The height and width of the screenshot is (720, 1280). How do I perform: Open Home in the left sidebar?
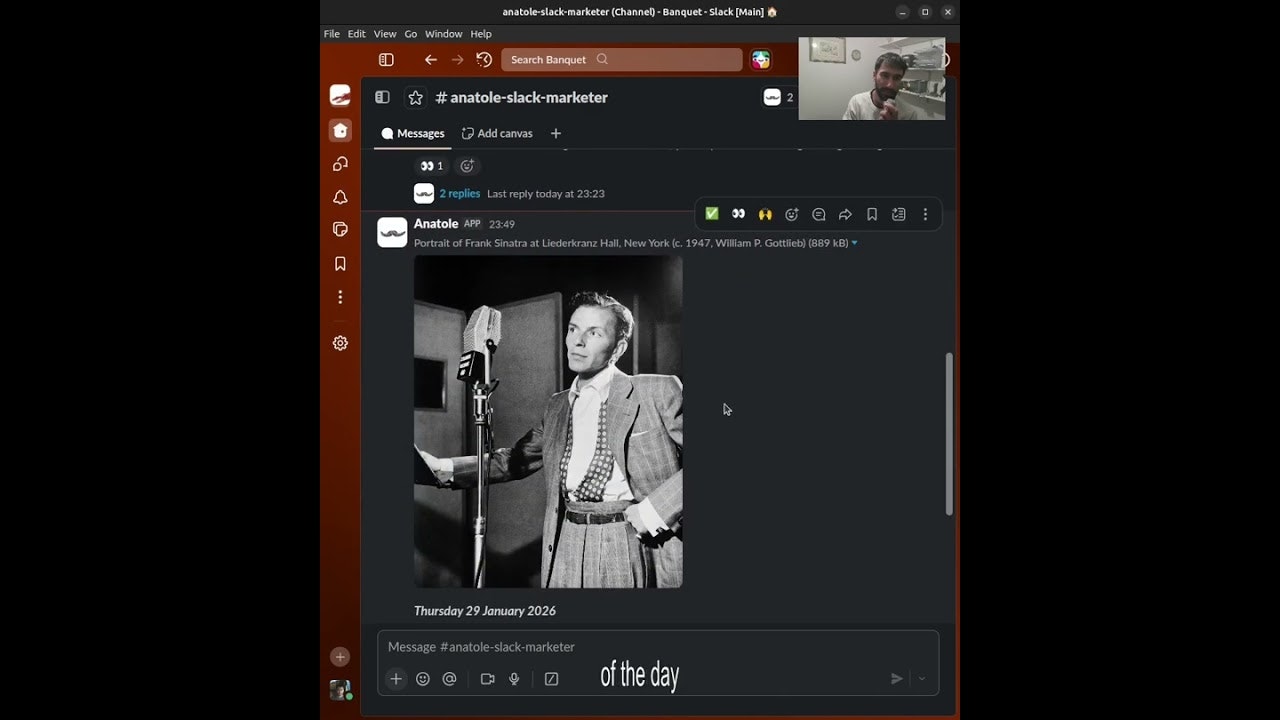(x=340, y=130)
